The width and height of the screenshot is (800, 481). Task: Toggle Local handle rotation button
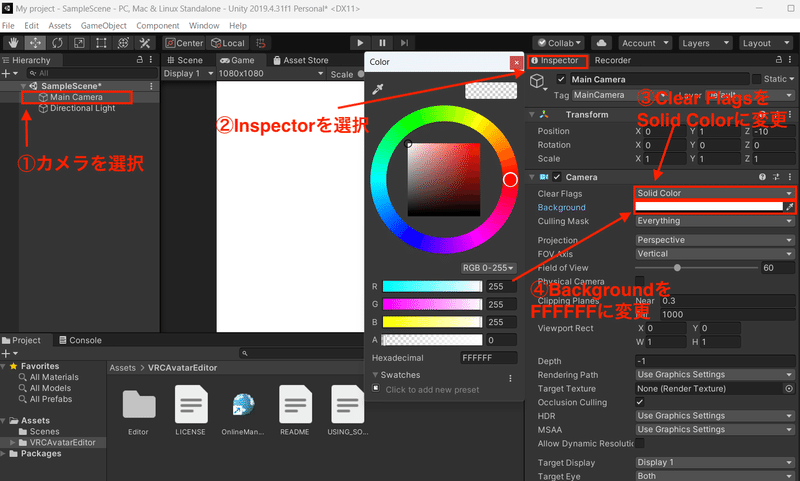point(228,43)
